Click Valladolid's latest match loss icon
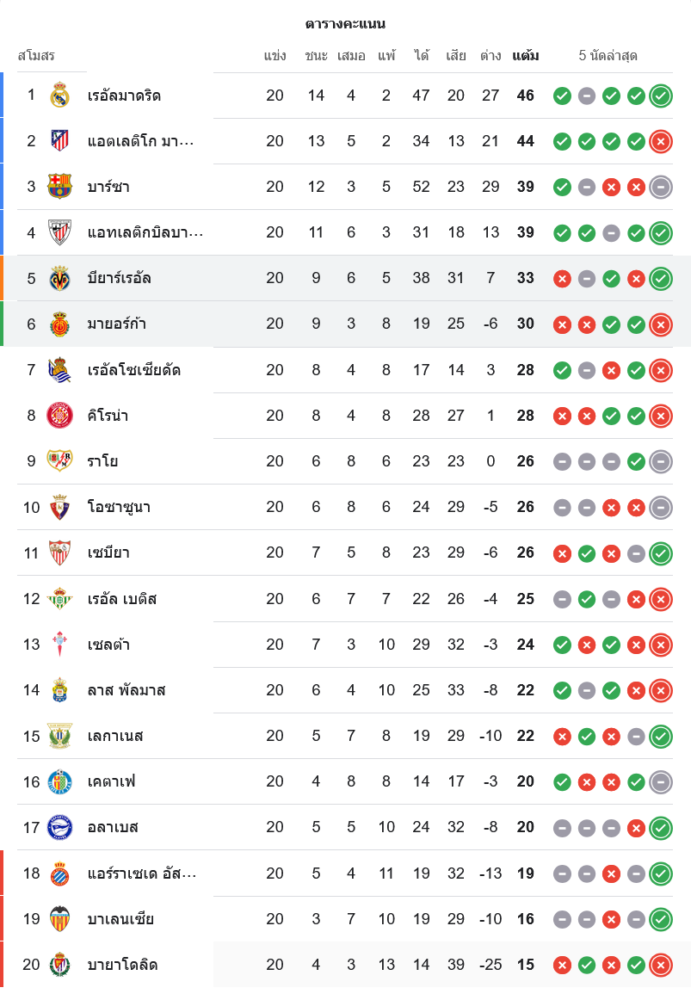This screenshot has height=1000, width=691. 660,965
